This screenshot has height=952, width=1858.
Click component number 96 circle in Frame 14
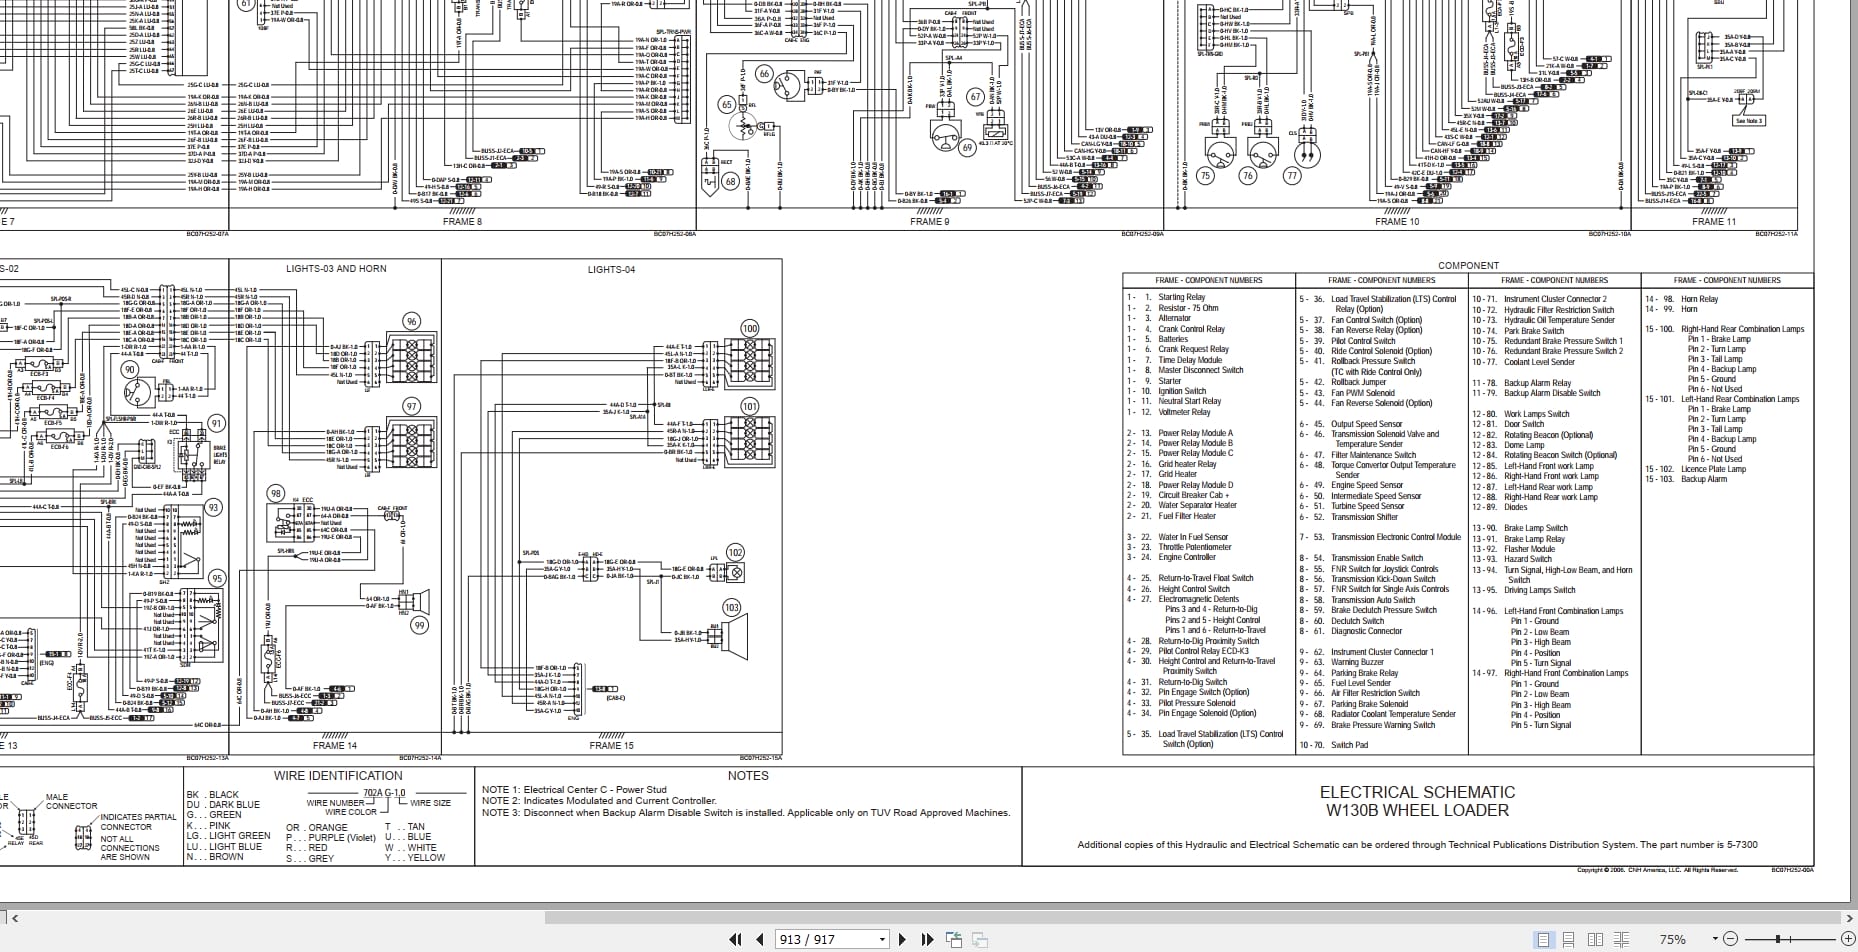tap(411, 321)
